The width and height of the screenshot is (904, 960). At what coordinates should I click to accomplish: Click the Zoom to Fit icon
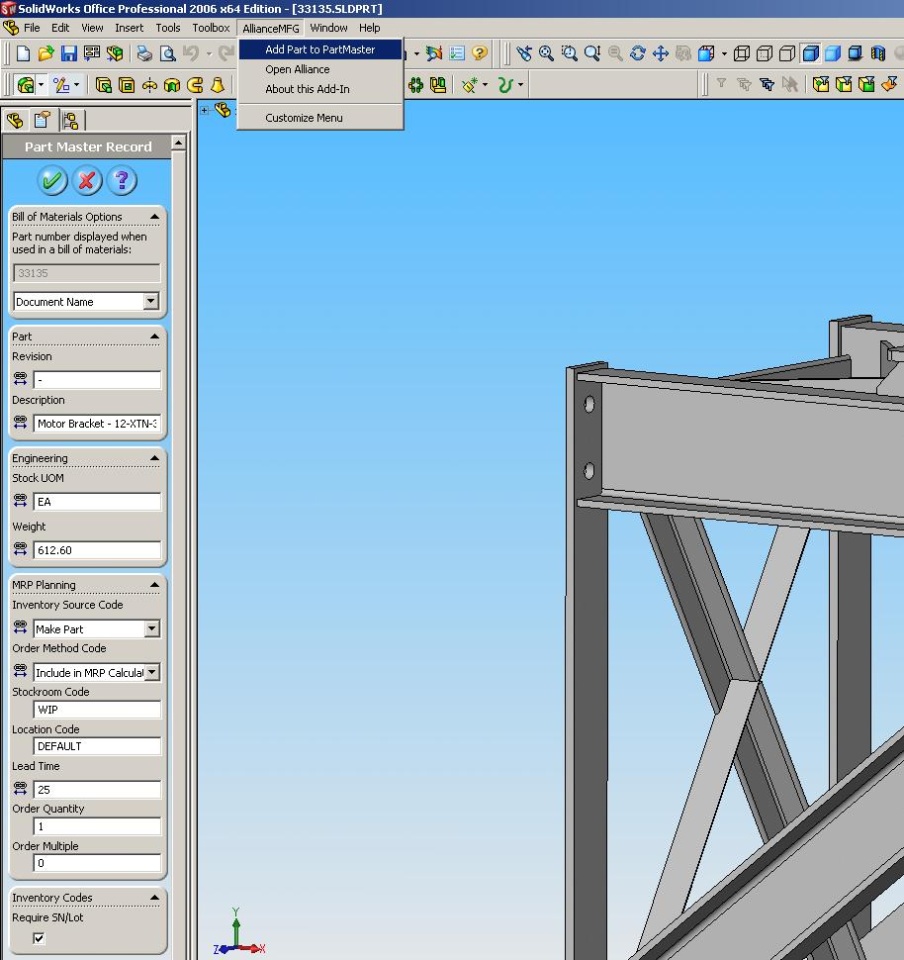coord(547,53)
